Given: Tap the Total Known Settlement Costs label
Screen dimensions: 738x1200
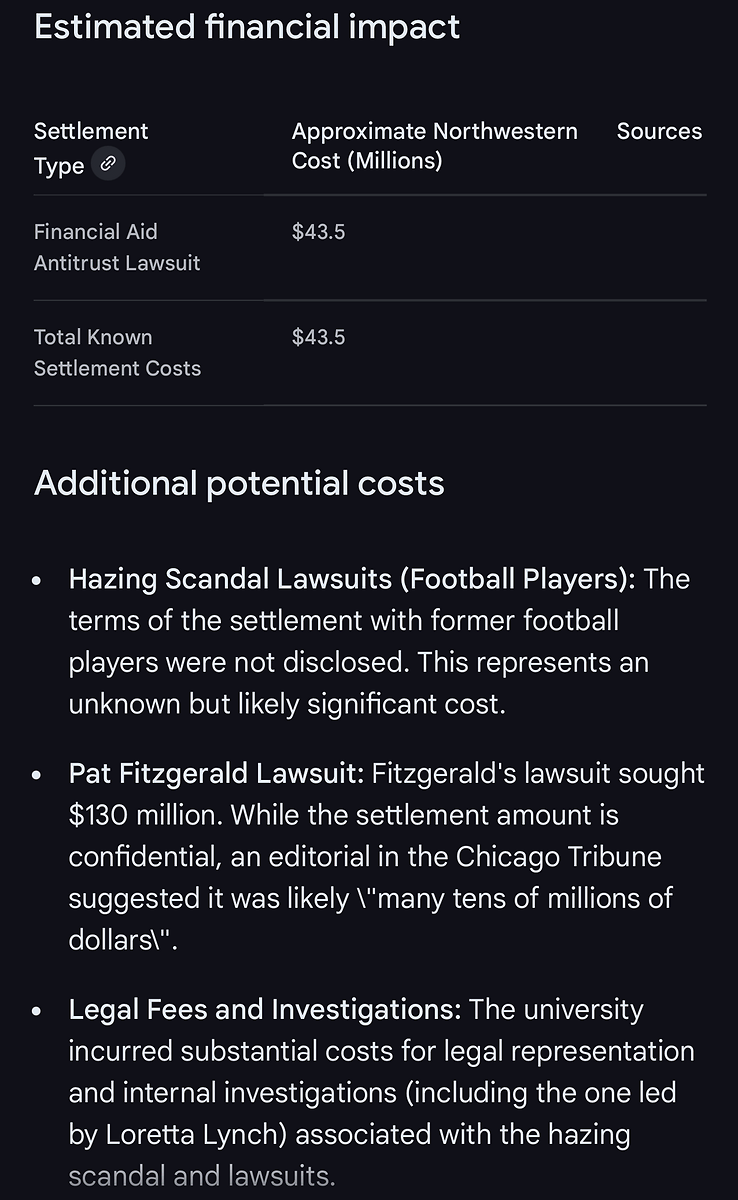Looking at the screenshot, I should click(x=116, y=353).
